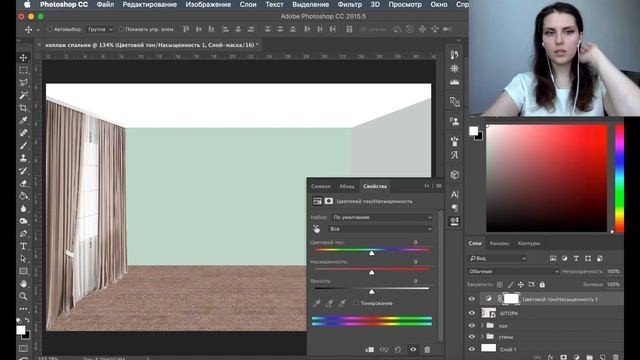Switch to the Абзац tab

(x=347, y=186)
